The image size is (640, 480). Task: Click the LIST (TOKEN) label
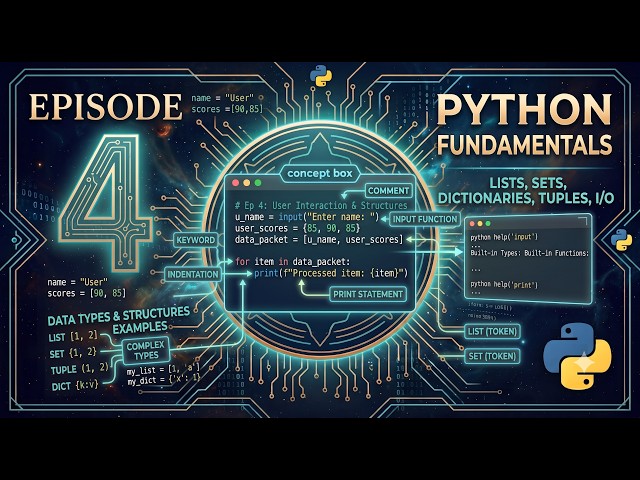click(x=492, y=331)
